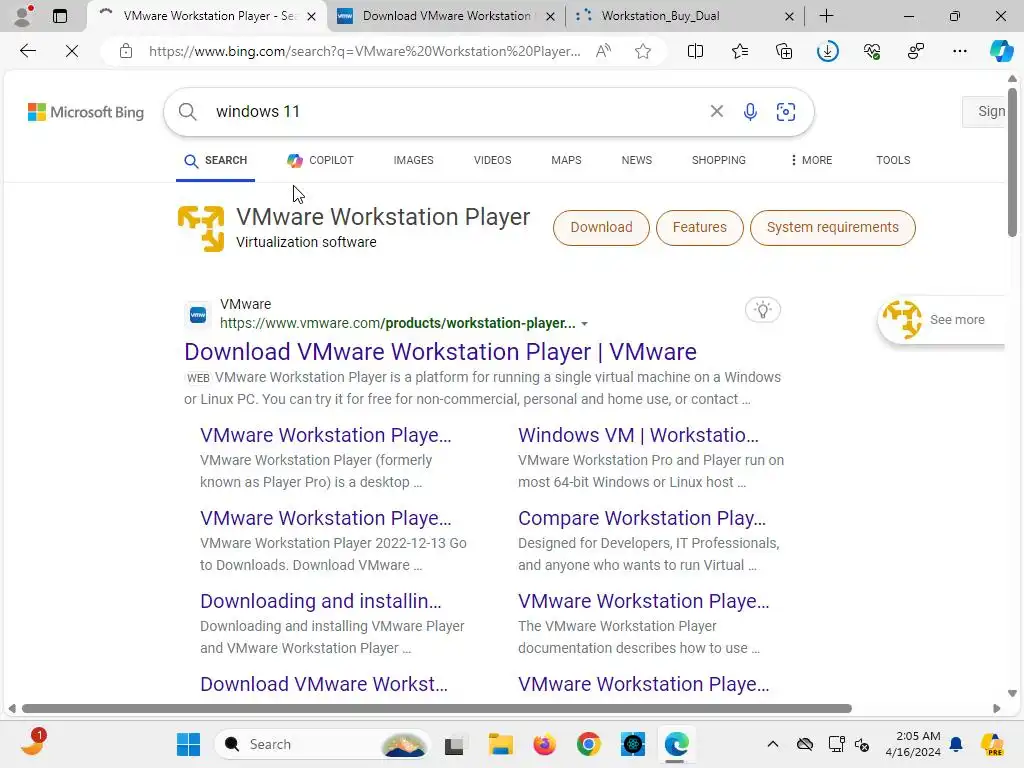Open the Favorites list icon

pos(740,51)
